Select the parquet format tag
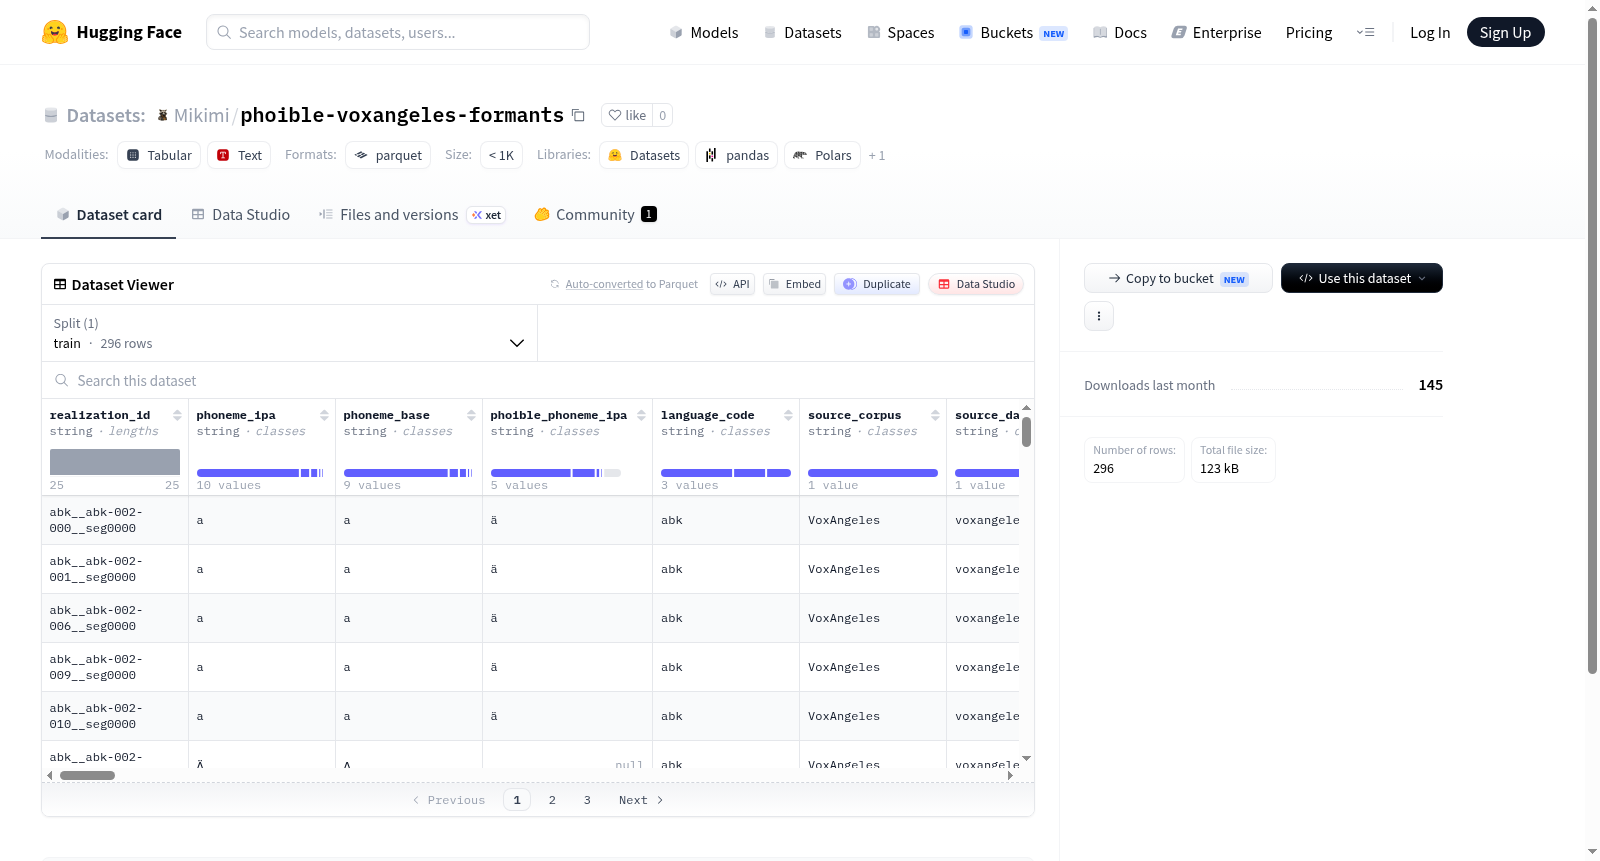Image resolution: width=1600 pixels, height=861 pixels. pos(388,155)
